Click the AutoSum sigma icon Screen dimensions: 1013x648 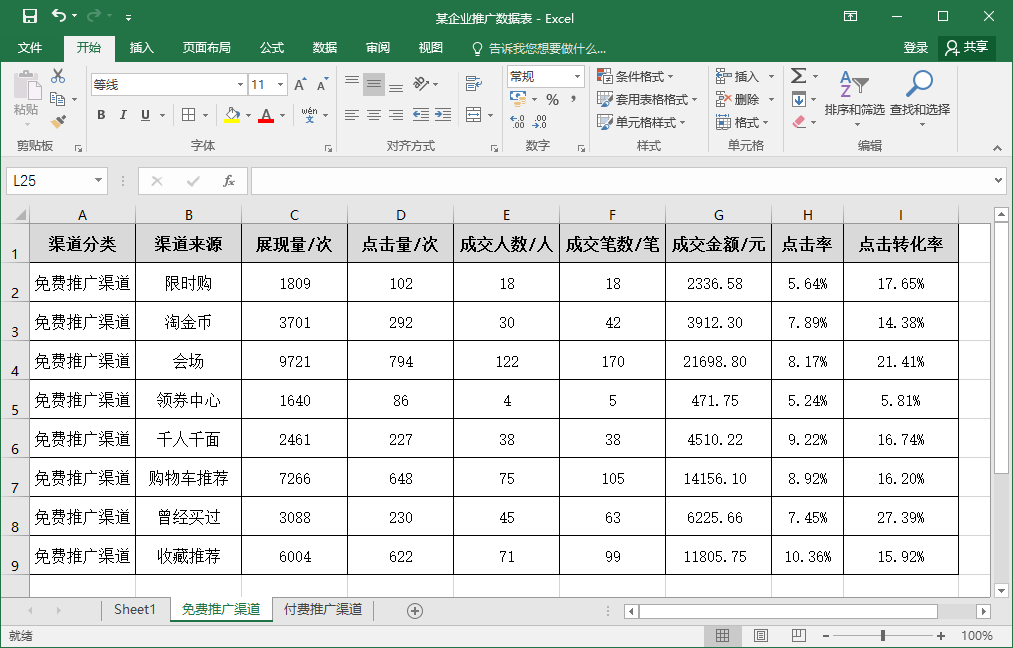pos(798,76)
